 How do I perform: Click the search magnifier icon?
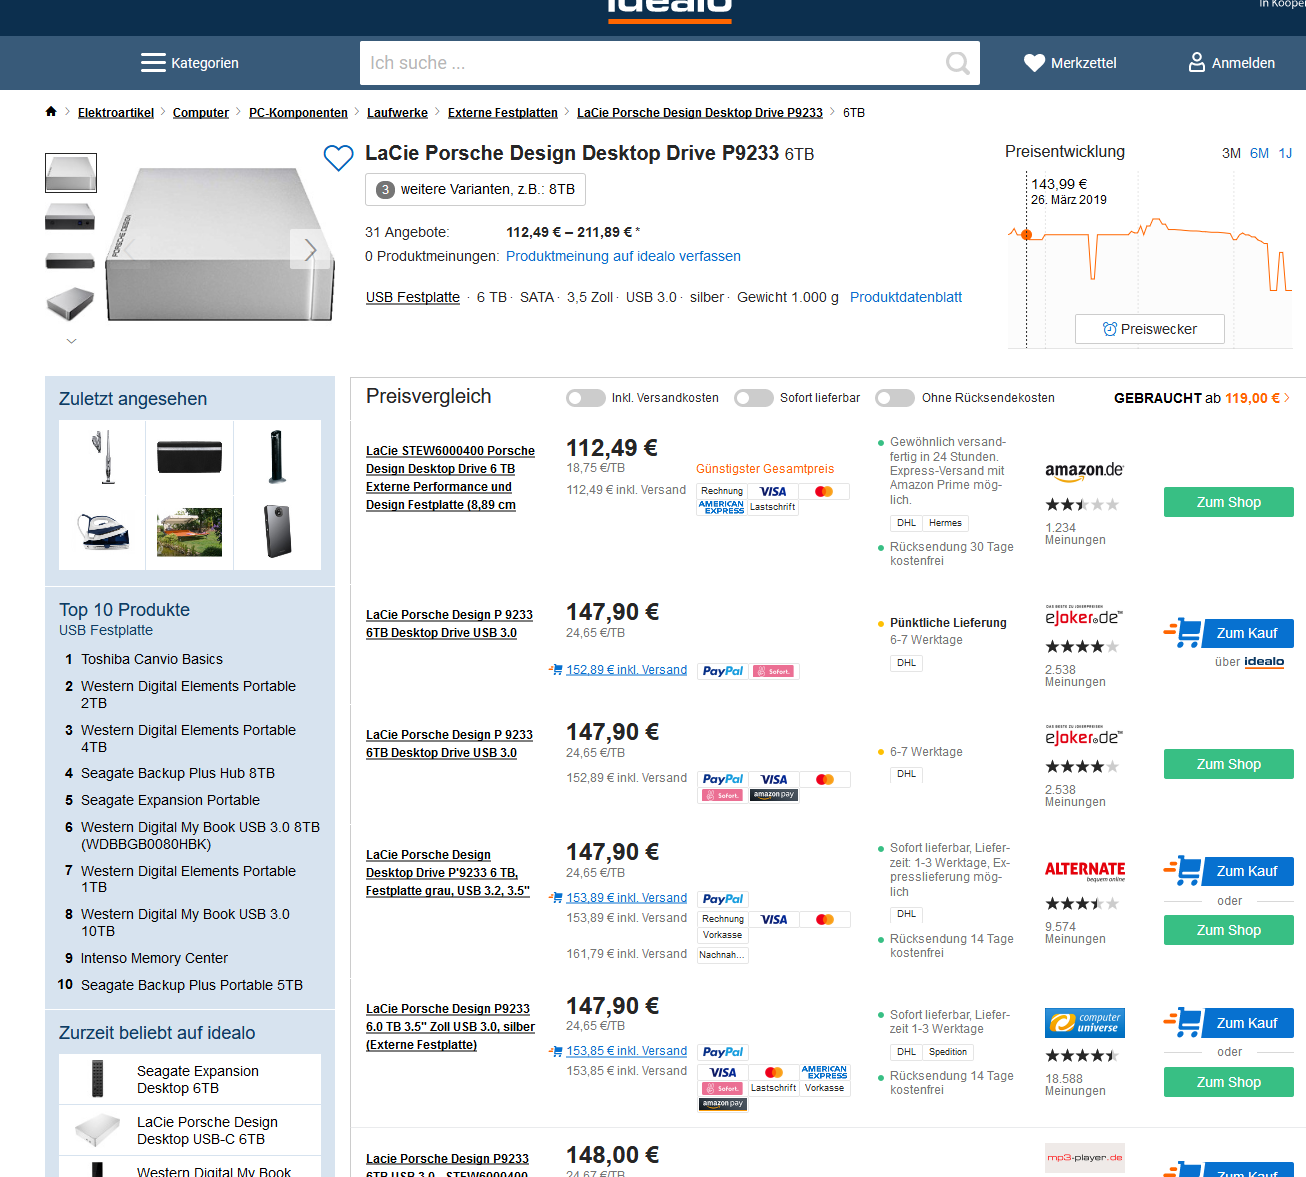point(957,63)
